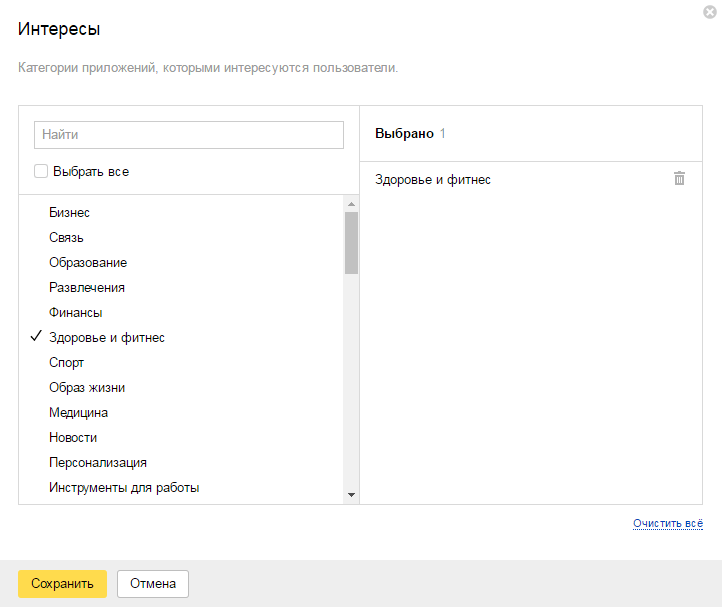The height and width of the screenshot is (607, 722).
Task: Pick the Развлечения category
Action: (x=87, y=288)
